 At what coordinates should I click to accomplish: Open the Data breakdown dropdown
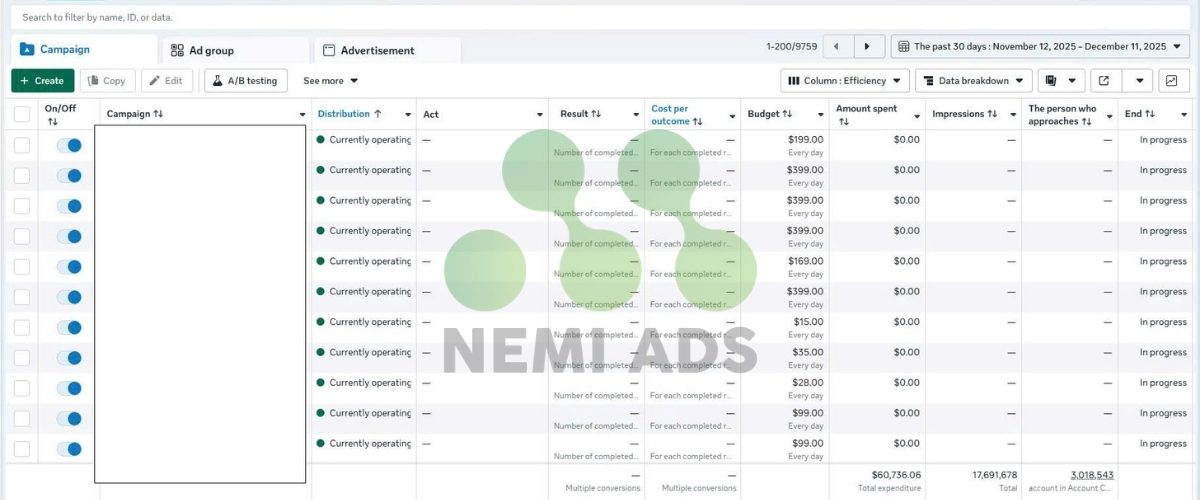[x=974, y=81]
